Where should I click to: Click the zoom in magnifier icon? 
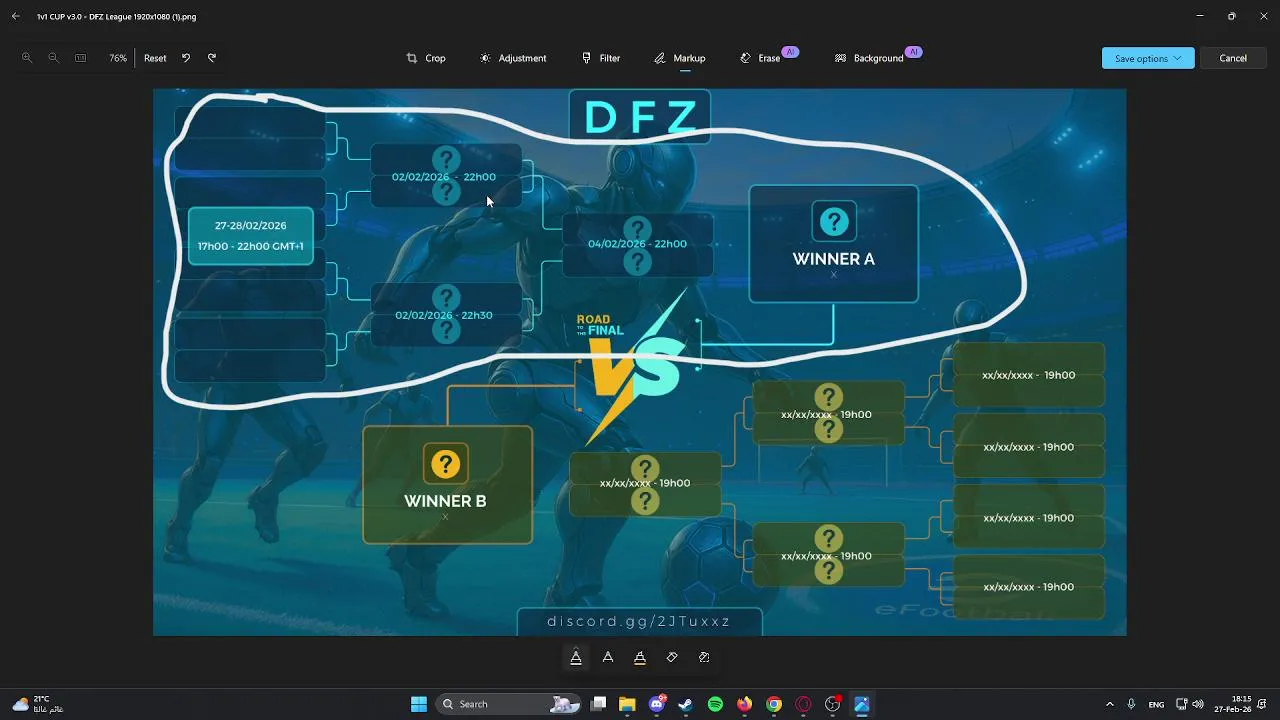pyautogui.click(x=27, y=58)
